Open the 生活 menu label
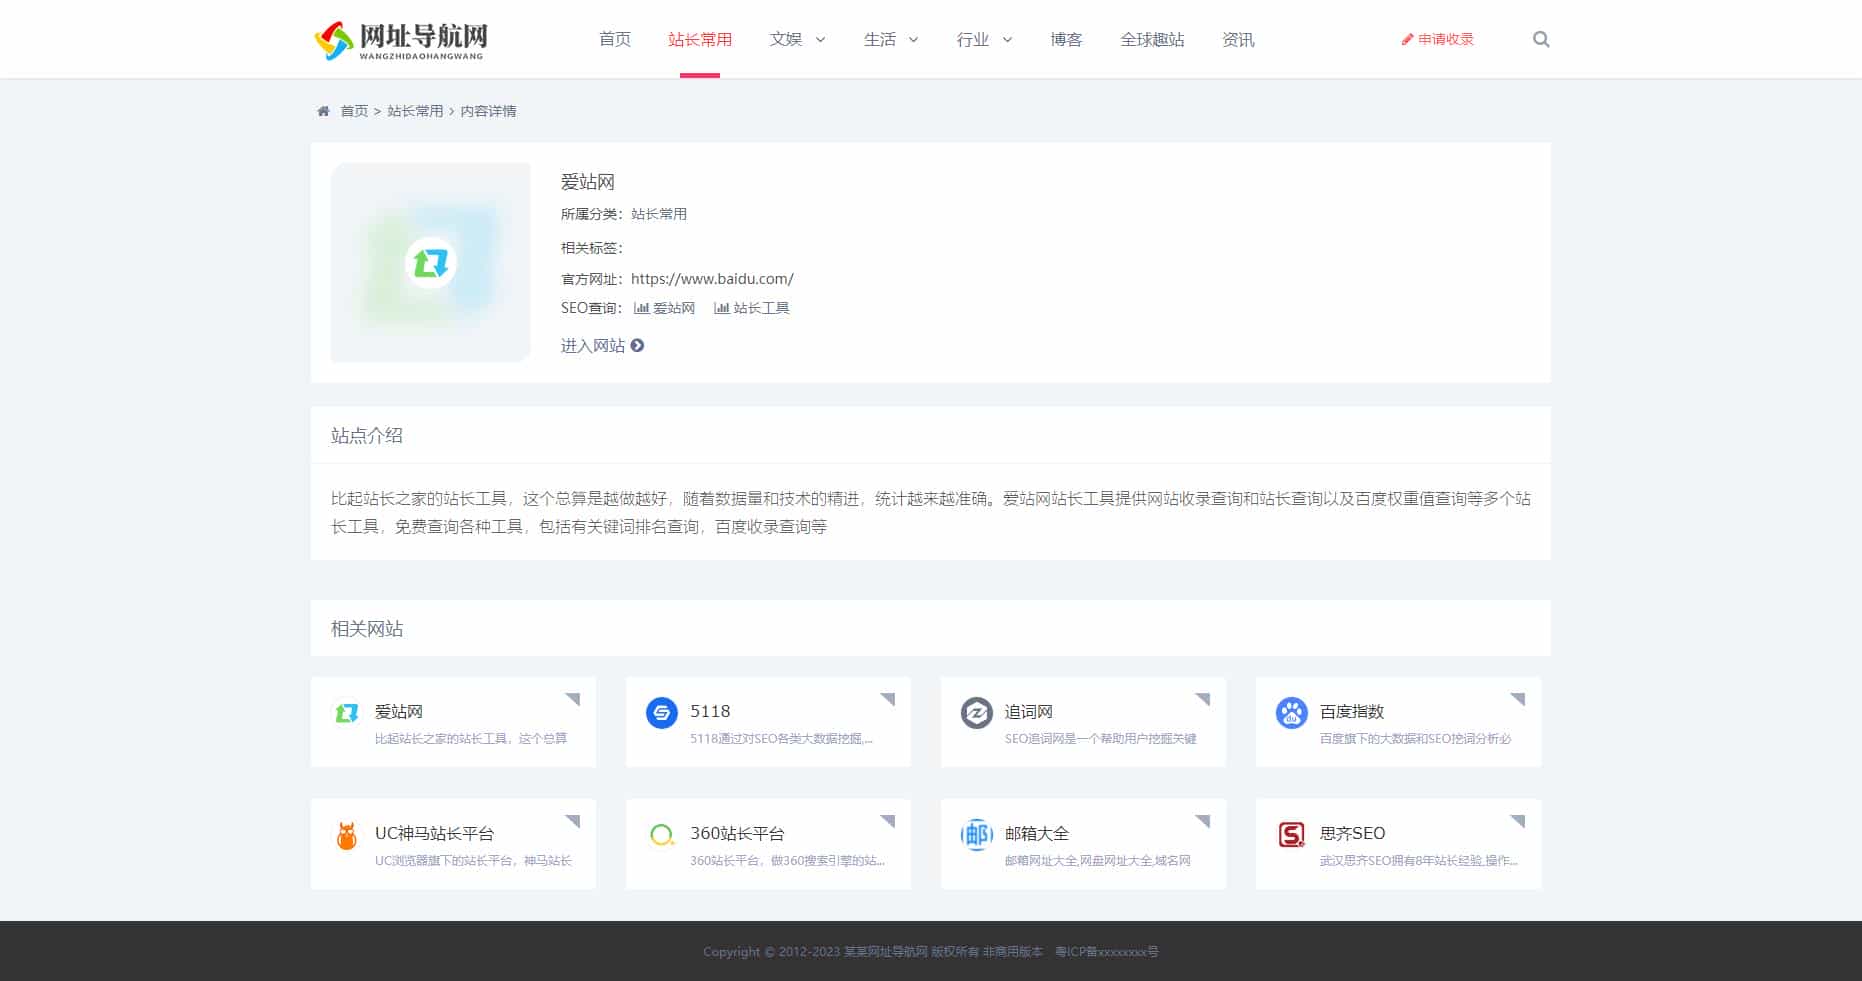1862x981 pixels. pyautogui.click(x=880, y=39)
